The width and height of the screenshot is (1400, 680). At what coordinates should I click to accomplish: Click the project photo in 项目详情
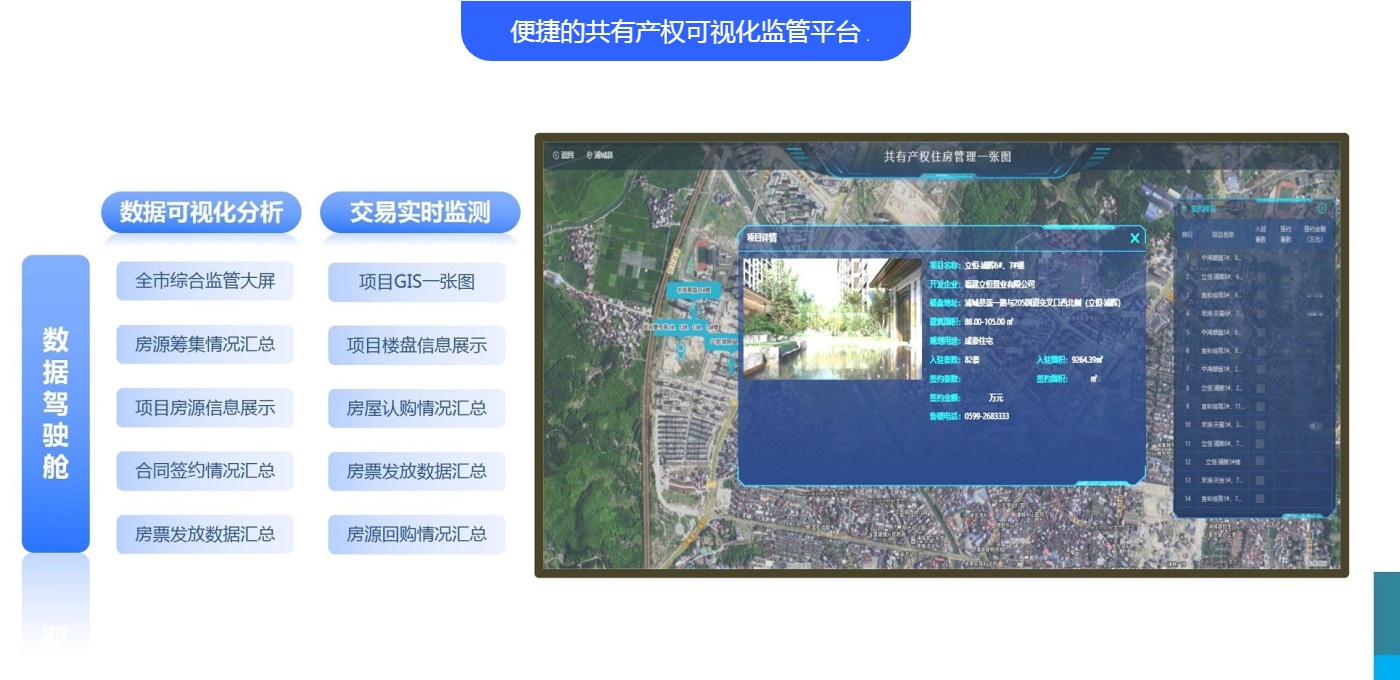tap(832, 319)
